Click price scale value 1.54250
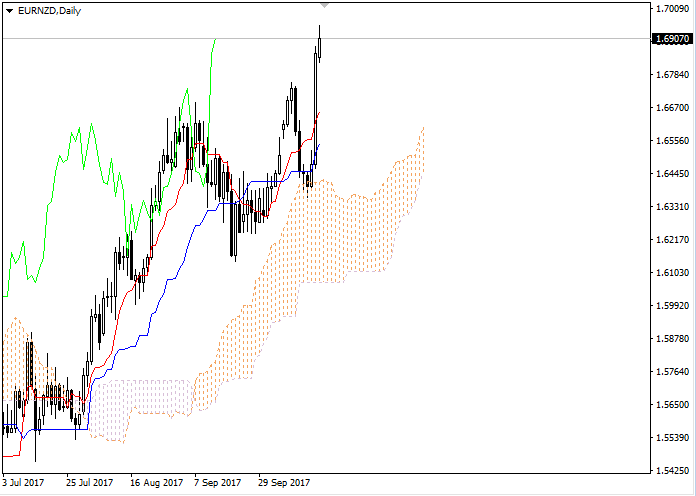696x496 pixels. click(672, 471)
